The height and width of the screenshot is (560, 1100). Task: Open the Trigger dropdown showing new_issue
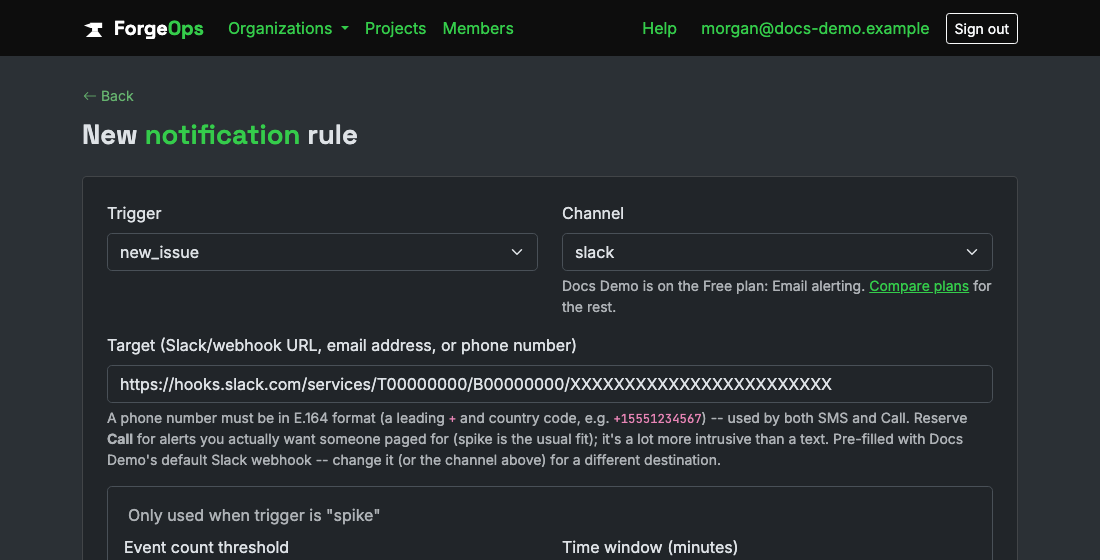322,252
